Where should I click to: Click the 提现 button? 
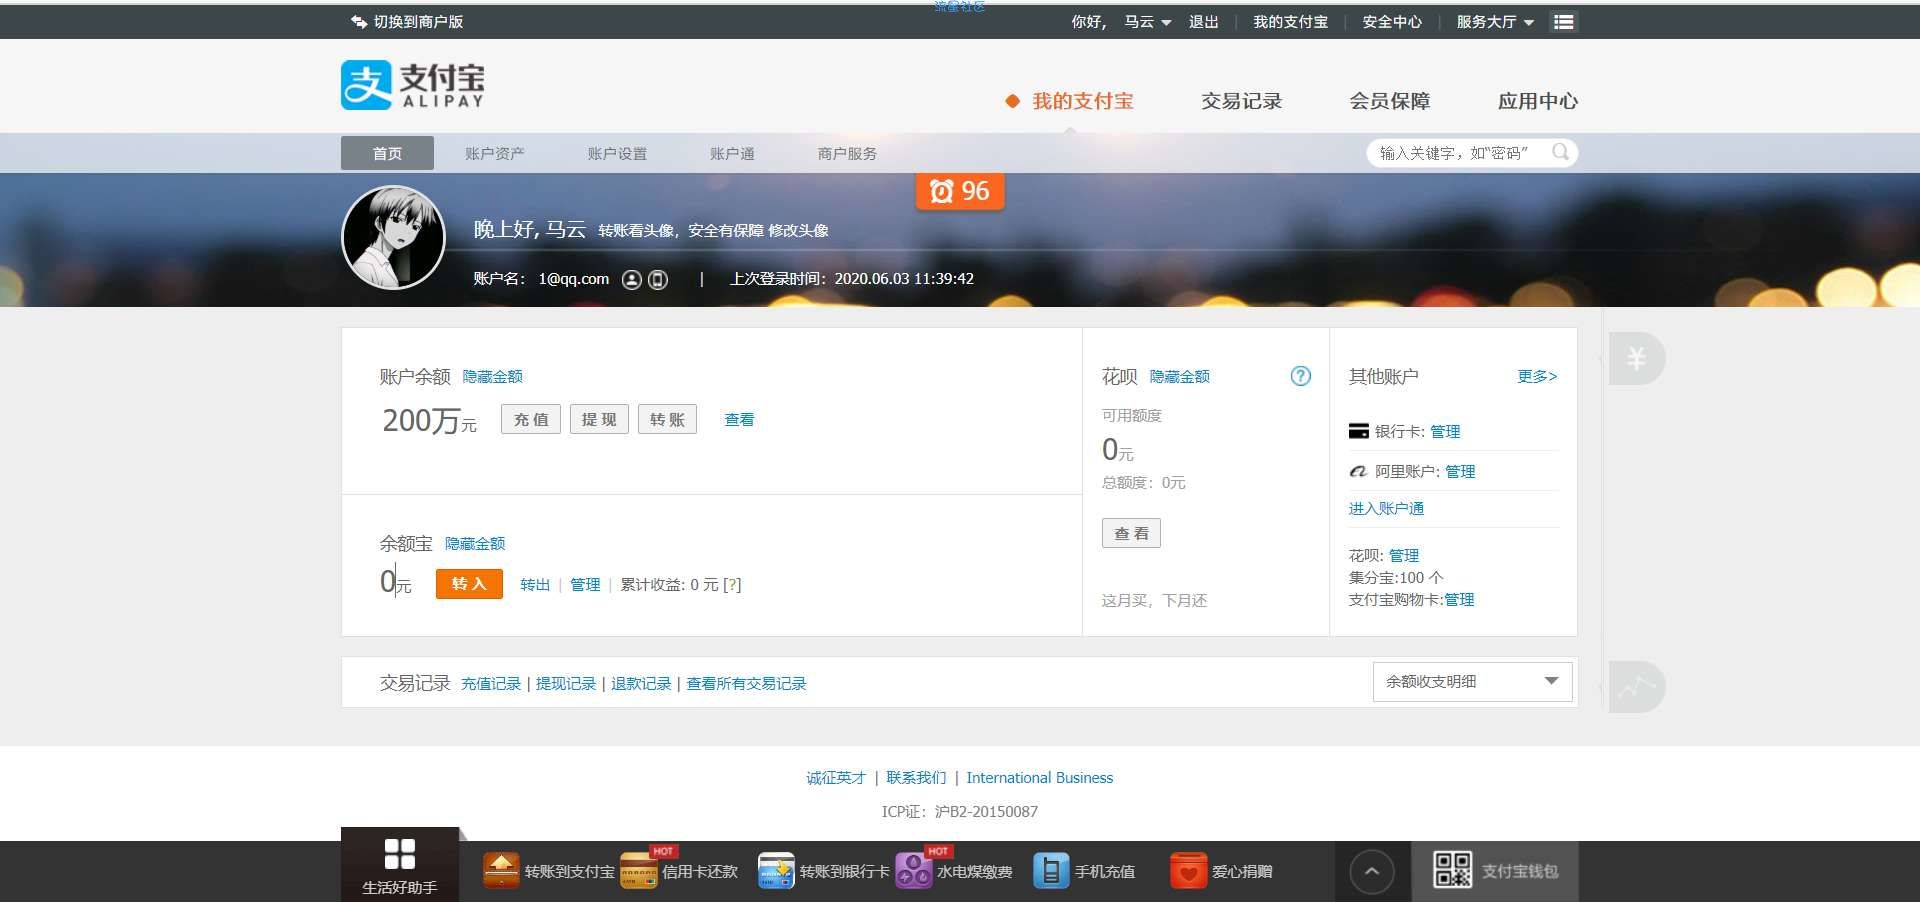tap(599, 419)
